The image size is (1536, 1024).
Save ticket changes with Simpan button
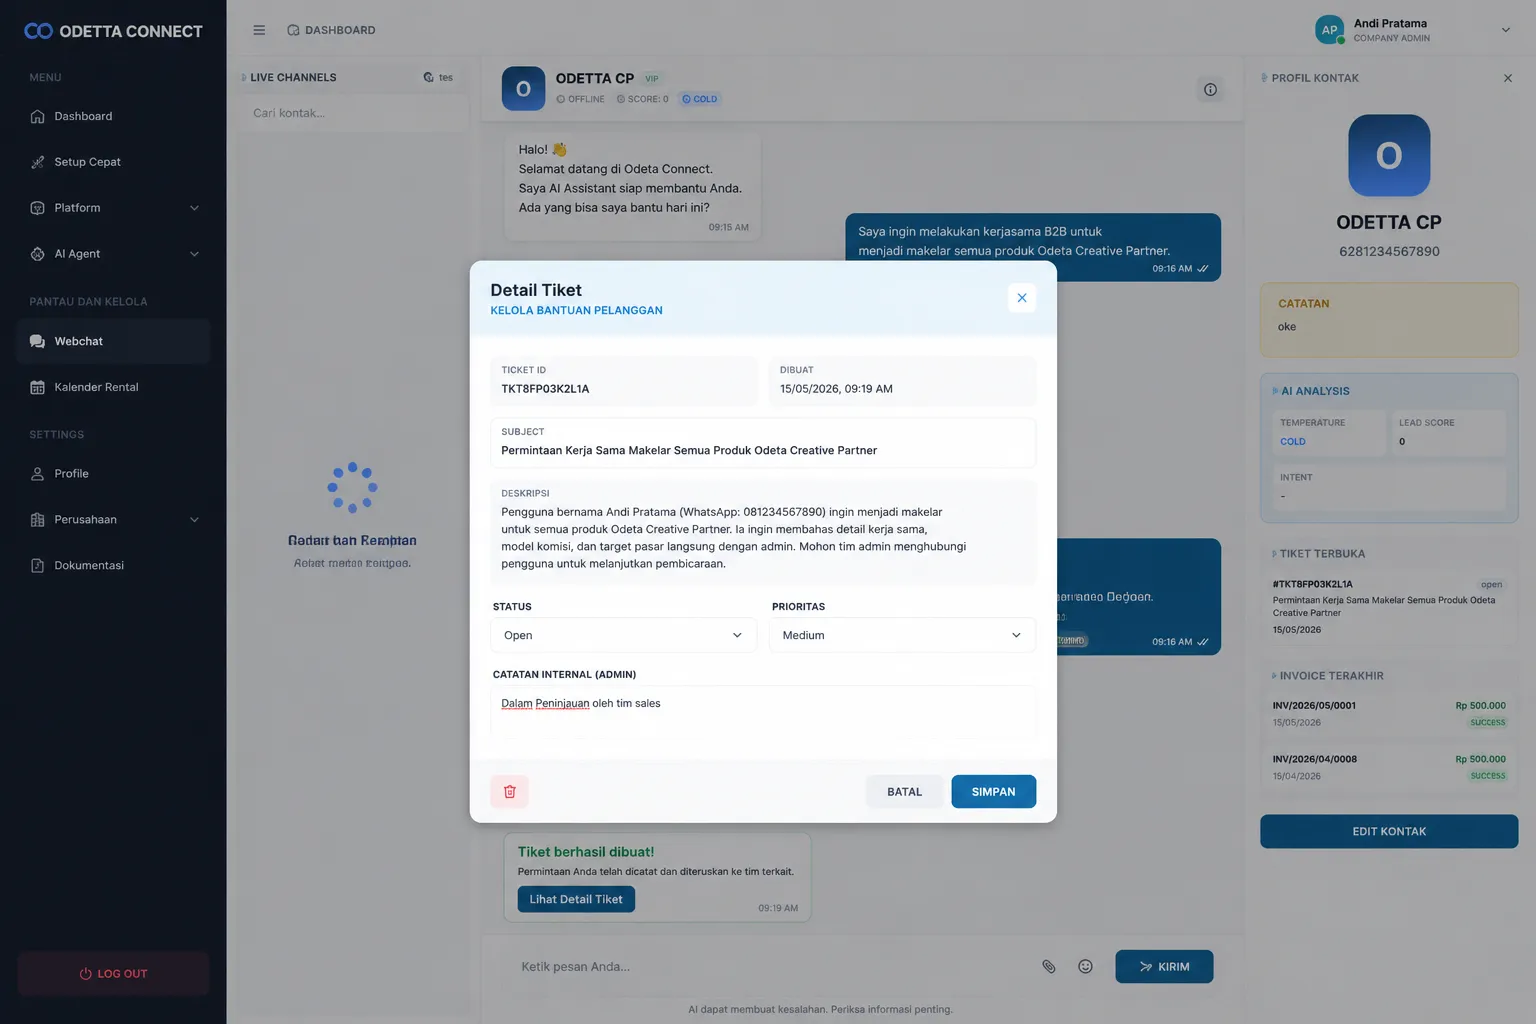(x=993, y=791)
